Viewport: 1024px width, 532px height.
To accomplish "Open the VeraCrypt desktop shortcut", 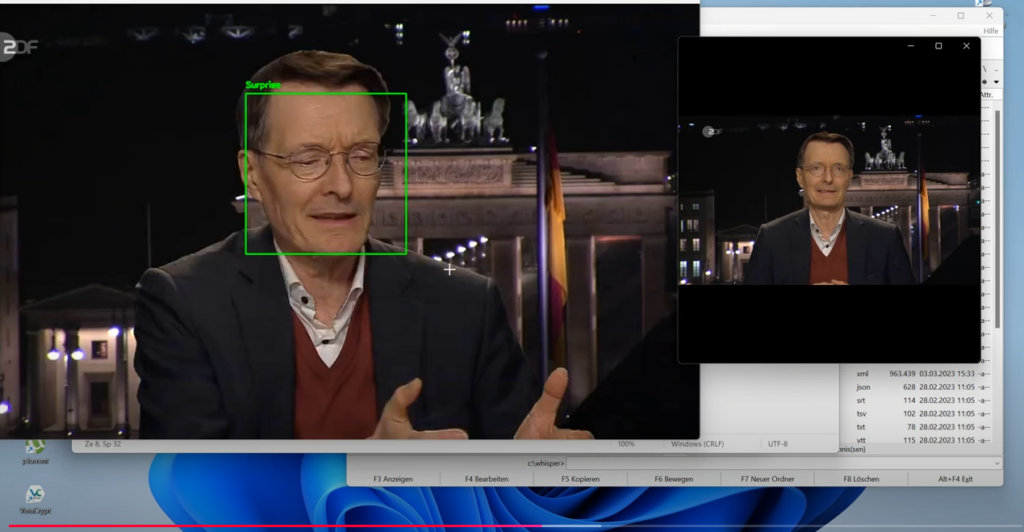I will [x=35, y=499].
